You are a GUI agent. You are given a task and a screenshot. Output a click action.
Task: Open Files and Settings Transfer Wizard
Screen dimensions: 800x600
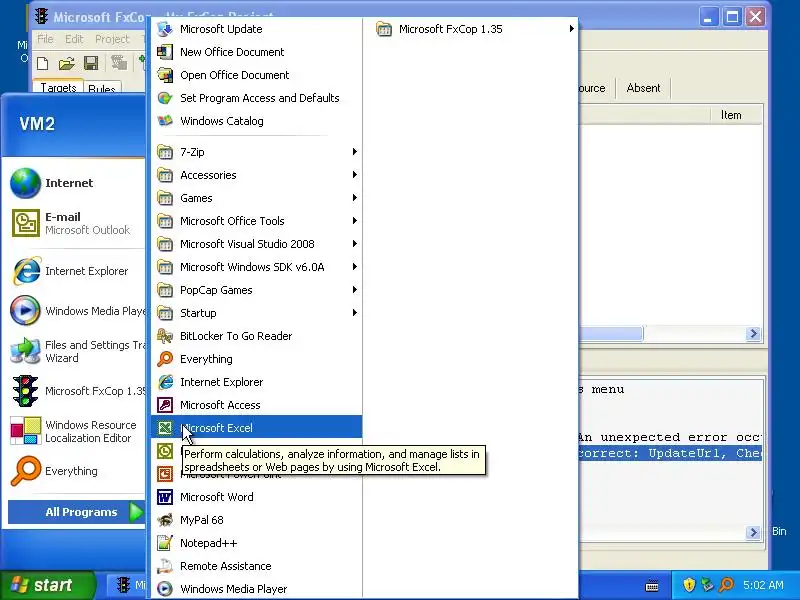76,351
